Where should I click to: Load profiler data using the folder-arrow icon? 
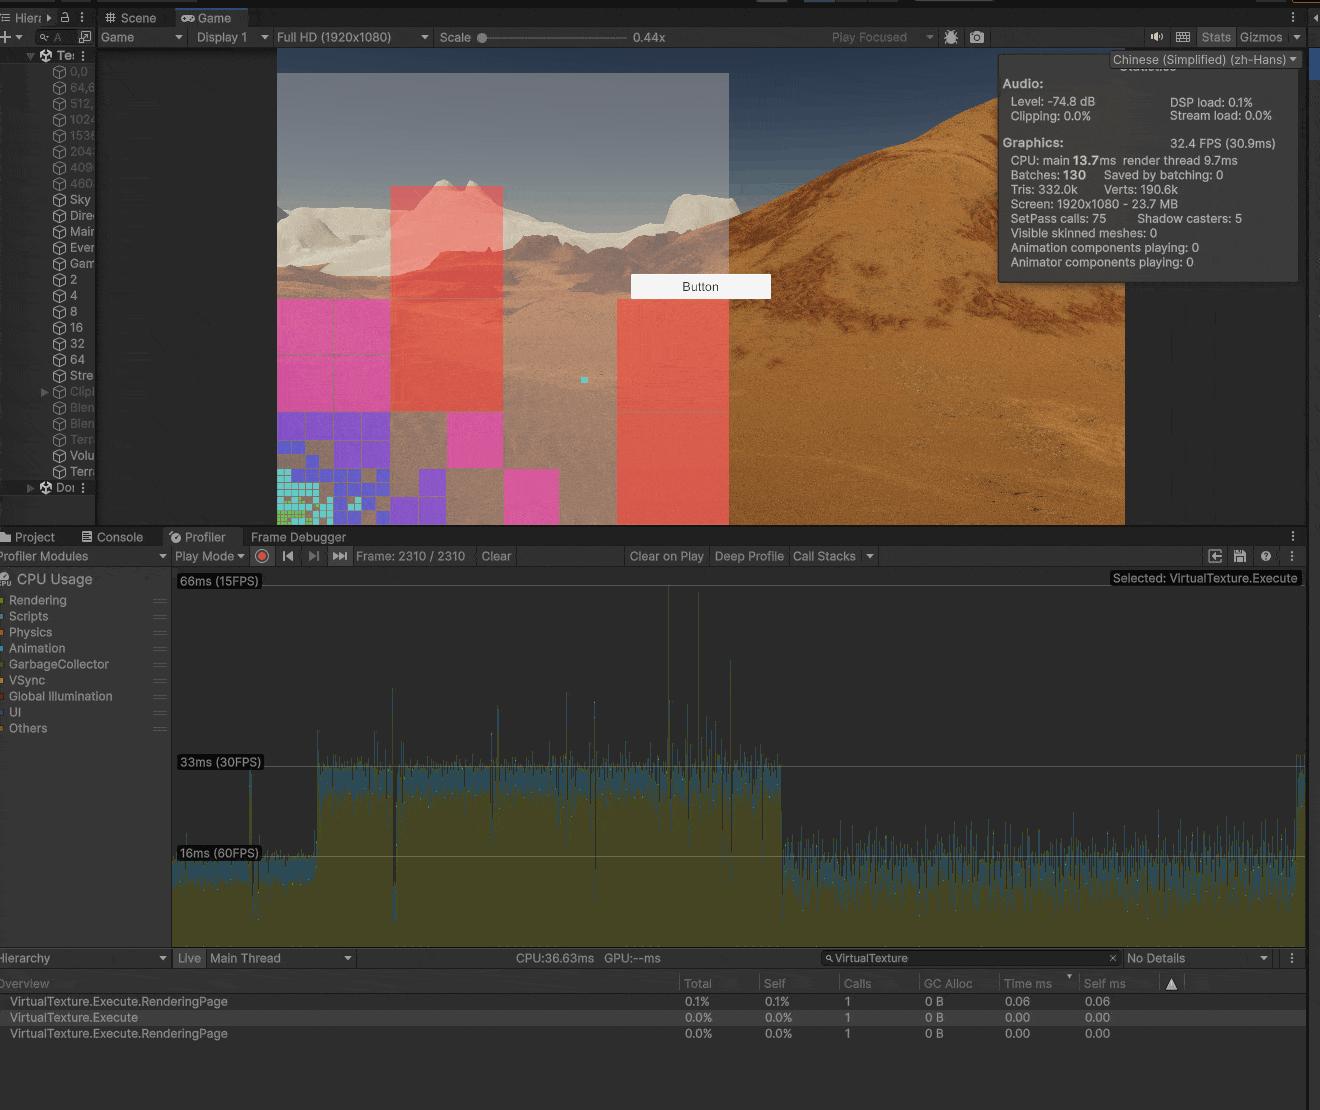[1214, 556]
